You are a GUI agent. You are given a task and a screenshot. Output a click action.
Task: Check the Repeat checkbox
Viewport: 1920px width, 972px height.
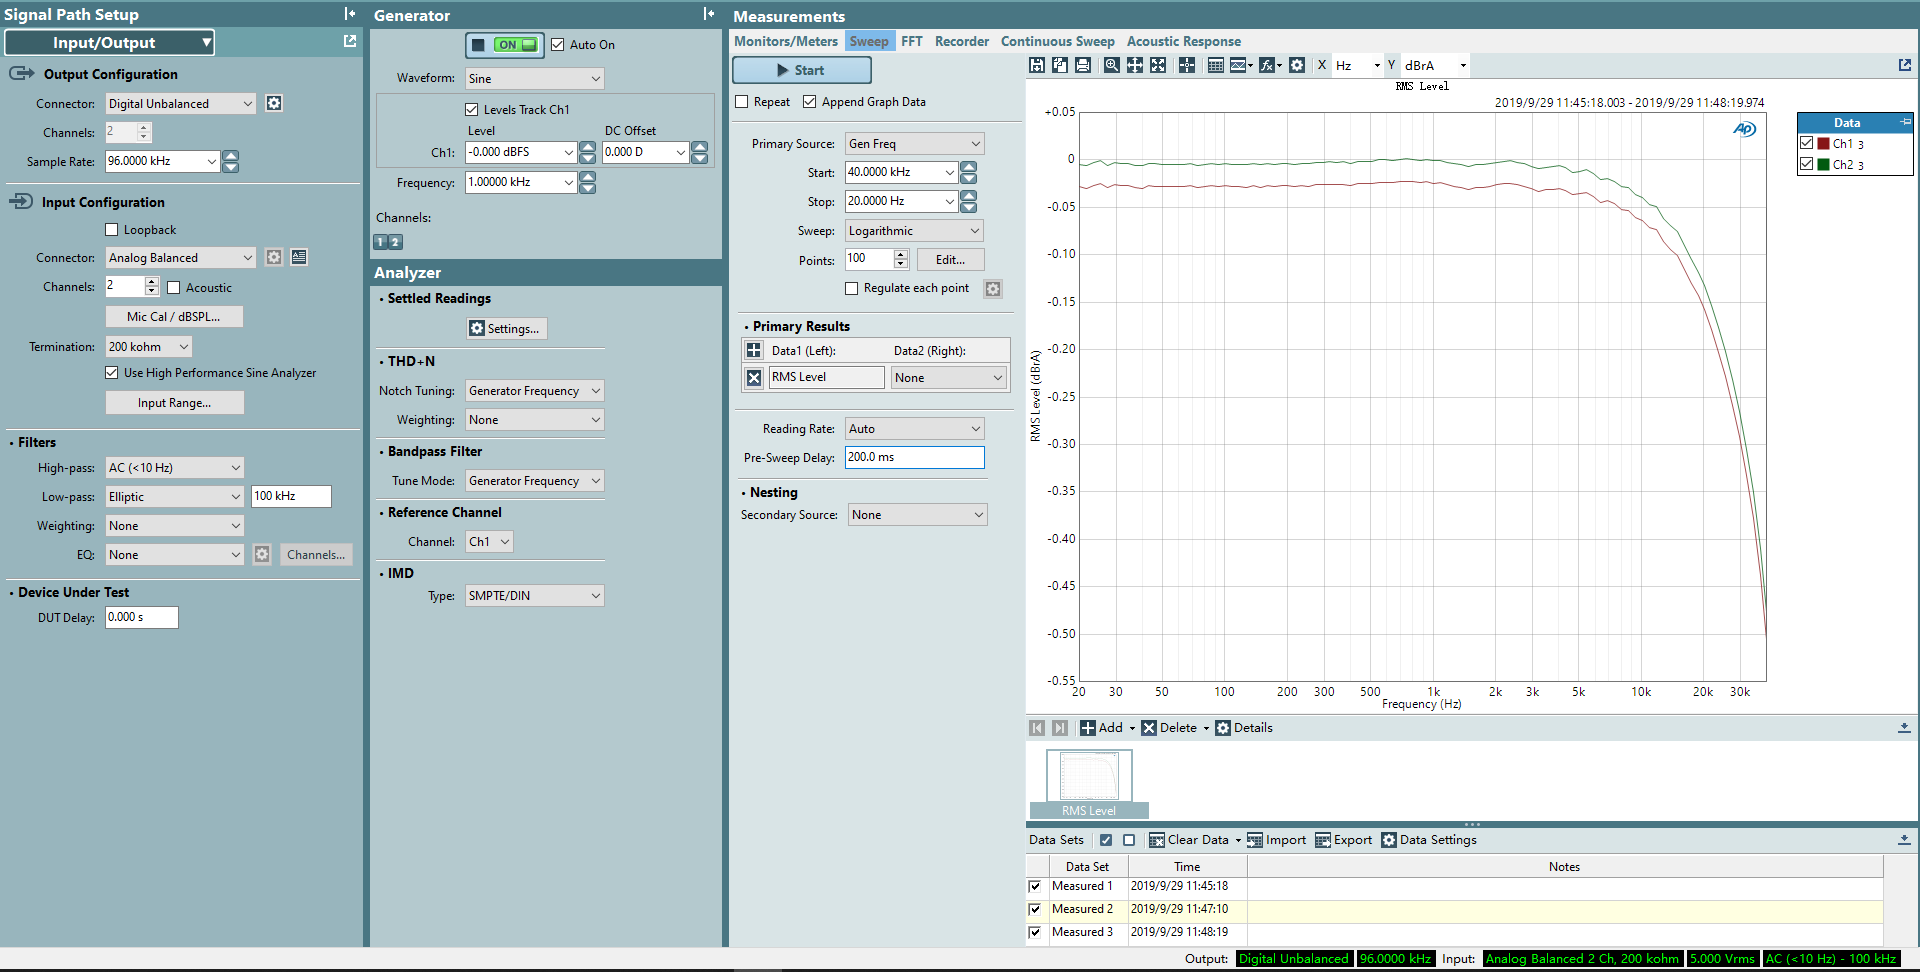click(742, 102)
